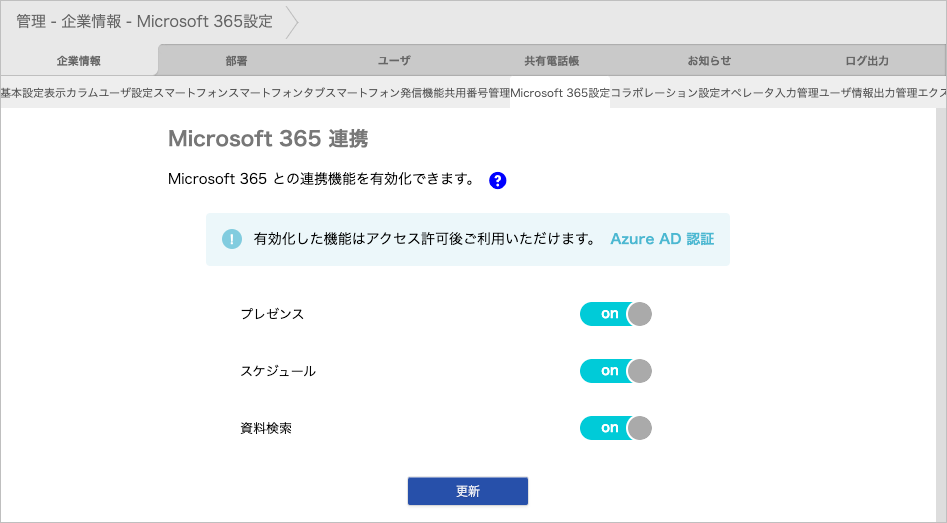Select the Microsoft 365設定 sub-tab
947x523 pixels.
point(560,92)
